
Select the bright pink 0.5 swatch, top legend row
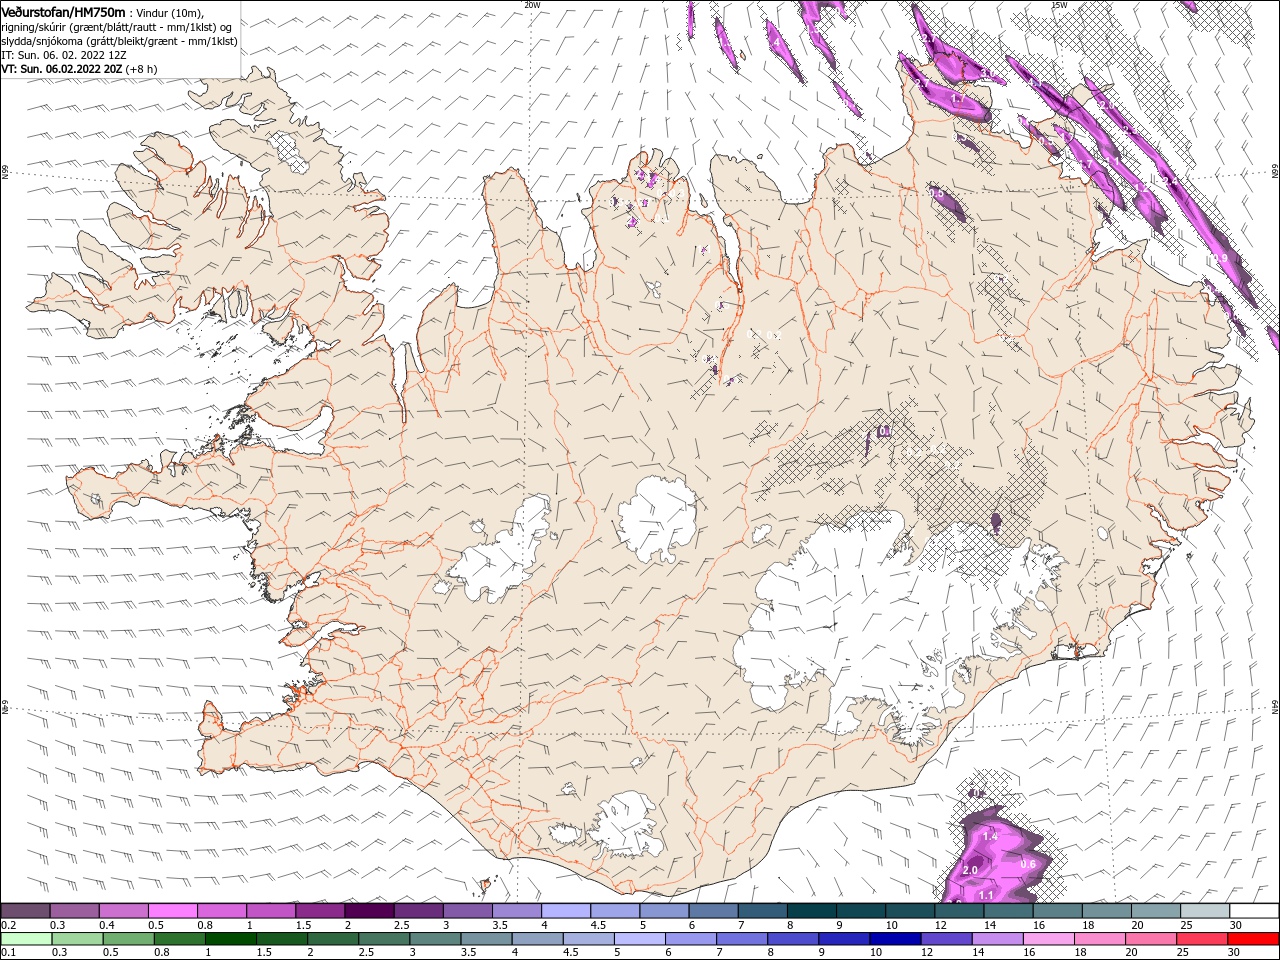click(x=172, y=911)
